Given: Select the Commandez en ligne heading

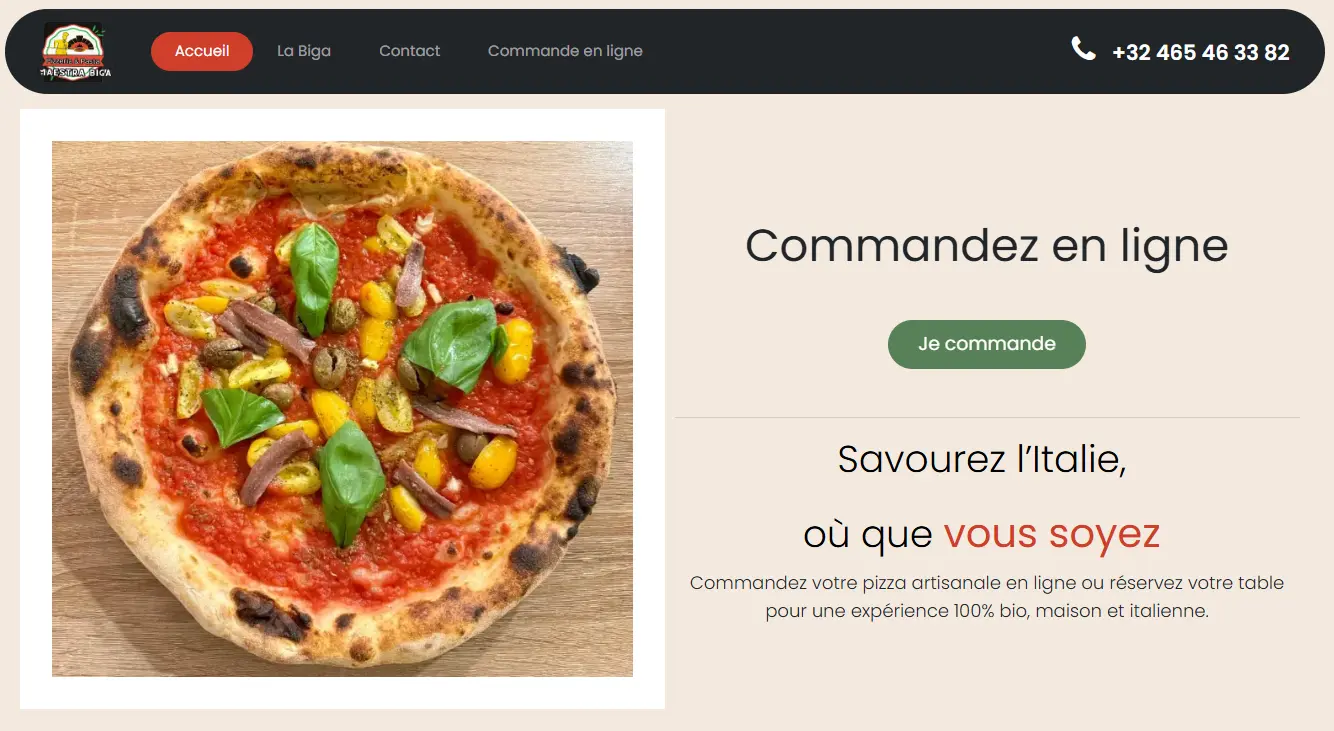Looking at the screenshot, I should [x=987, y=246].
